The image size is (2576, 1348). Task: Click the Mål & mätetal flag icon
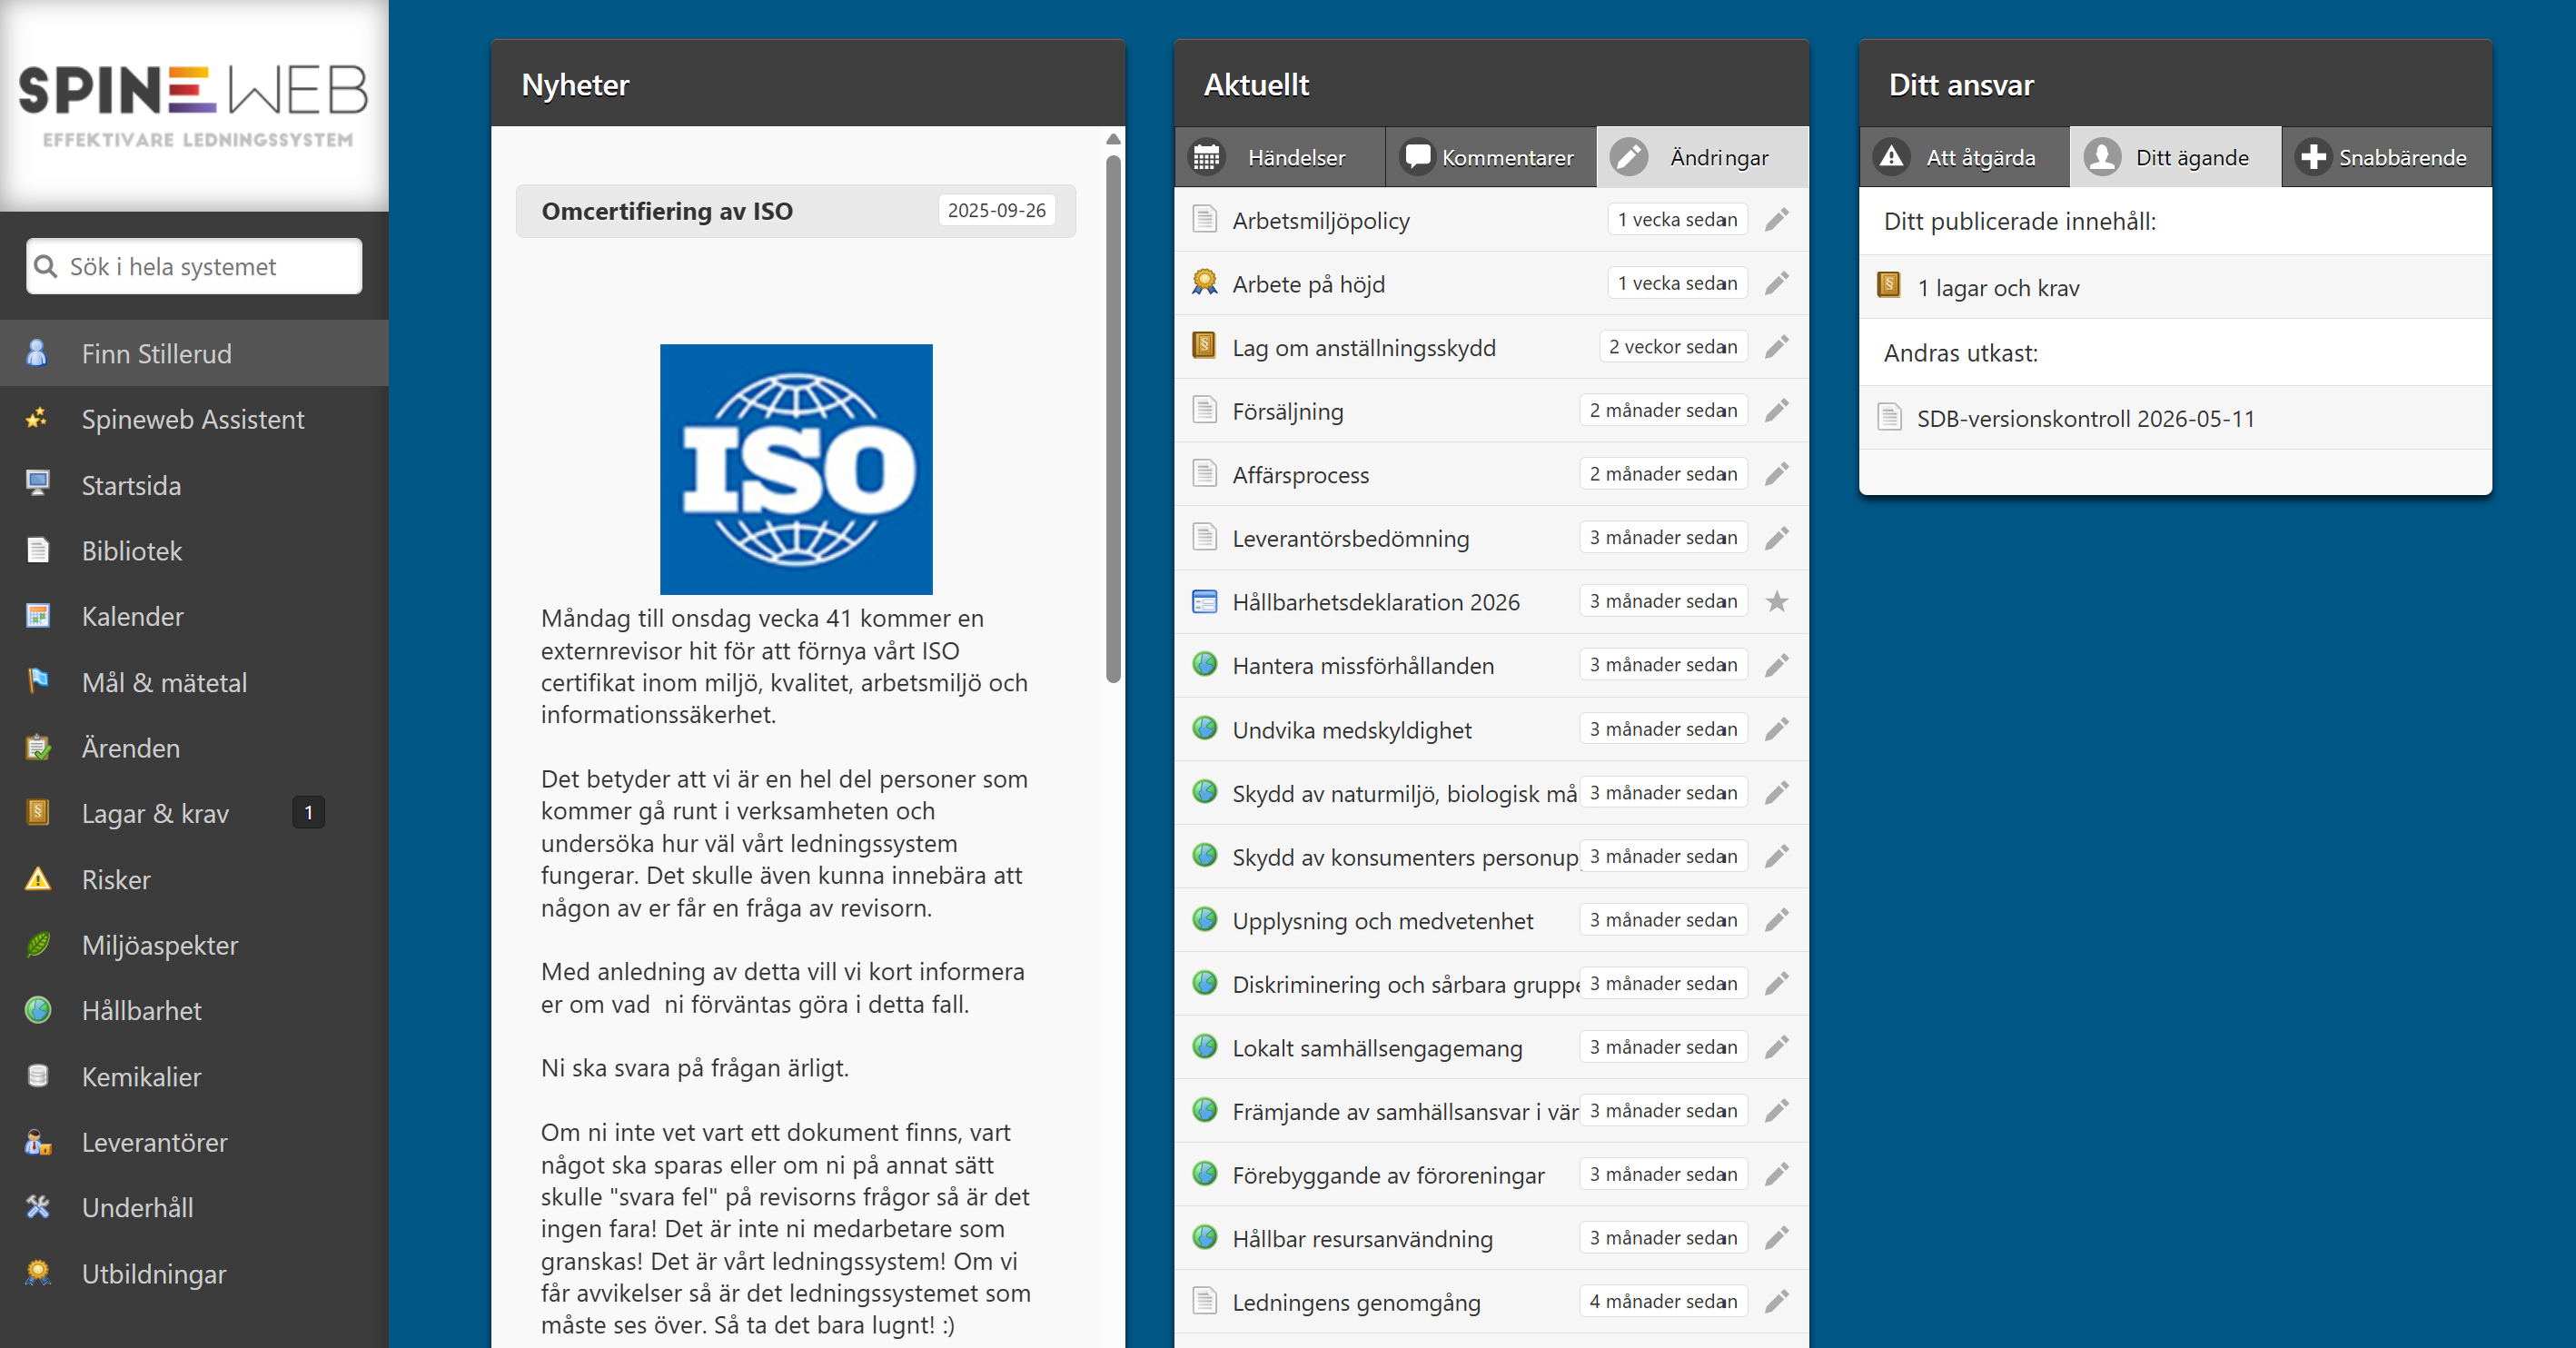pyautogui.click(x=37, y=682)
